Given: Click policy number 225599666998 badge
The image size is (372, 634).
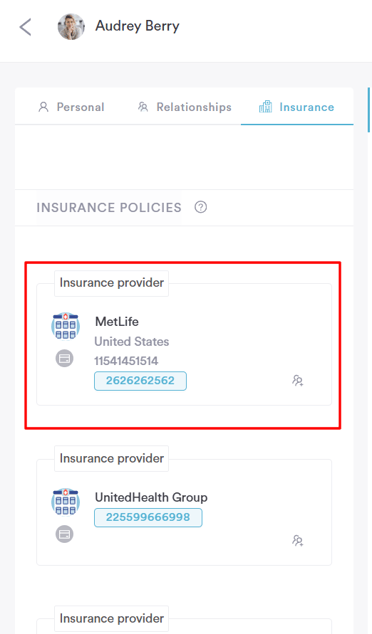Looking at the screenshot, I should (148, 518).
